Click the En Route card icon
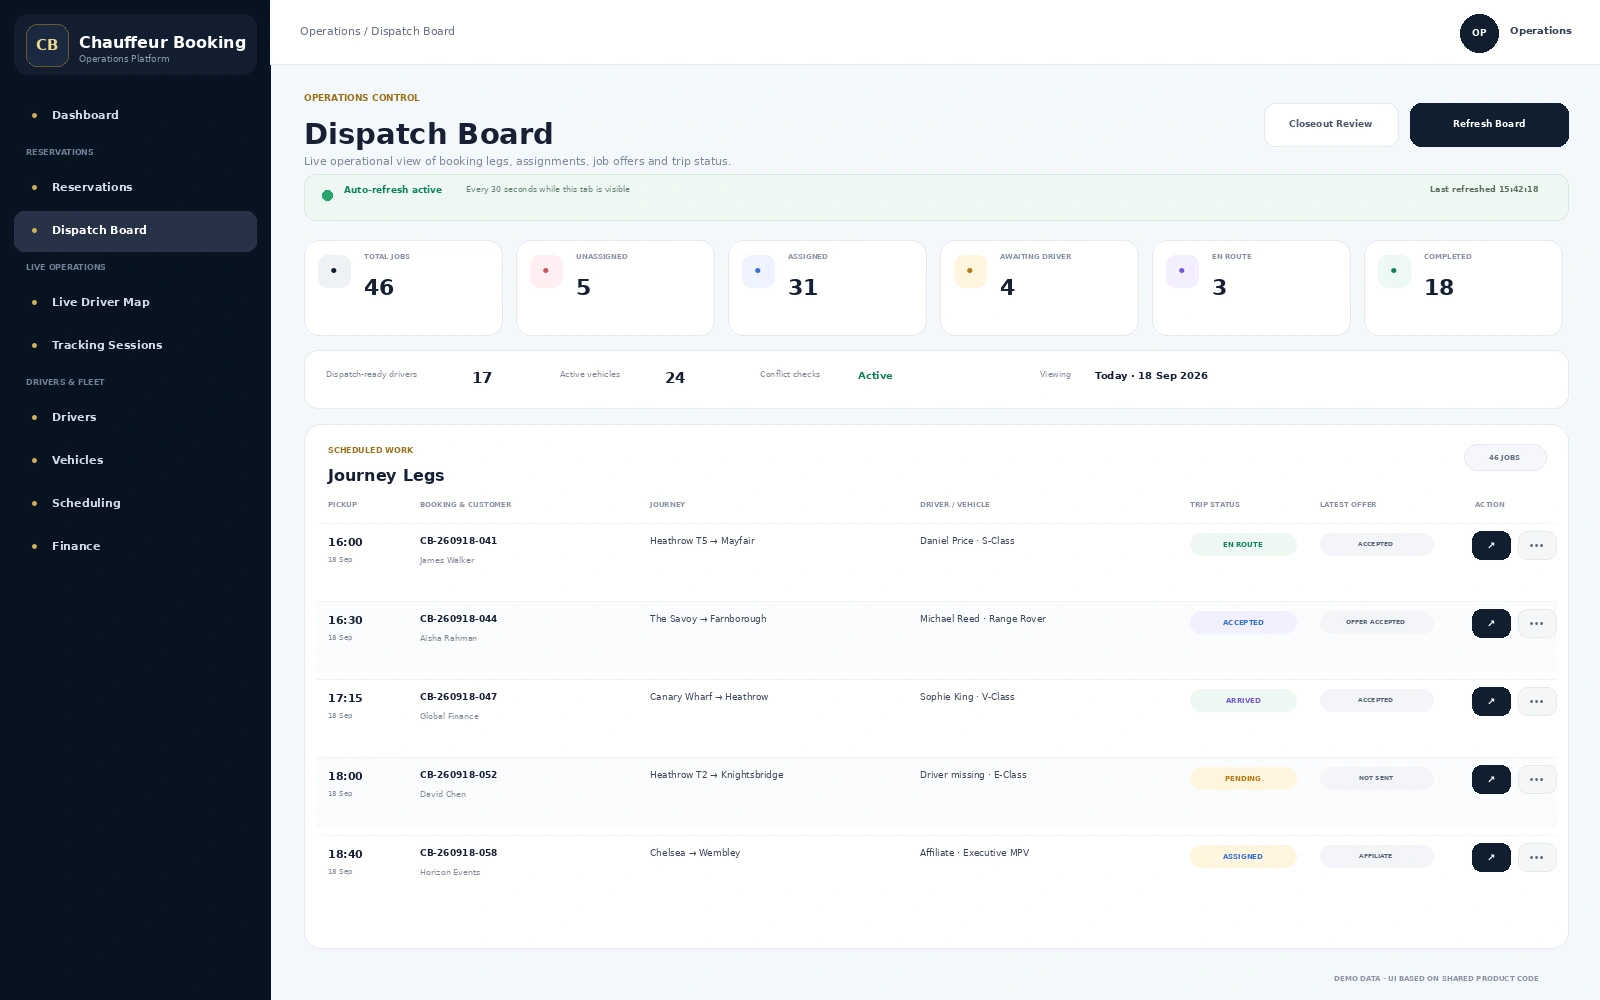Screen dimensions: 1600x1000 (x=1182, y=271)
